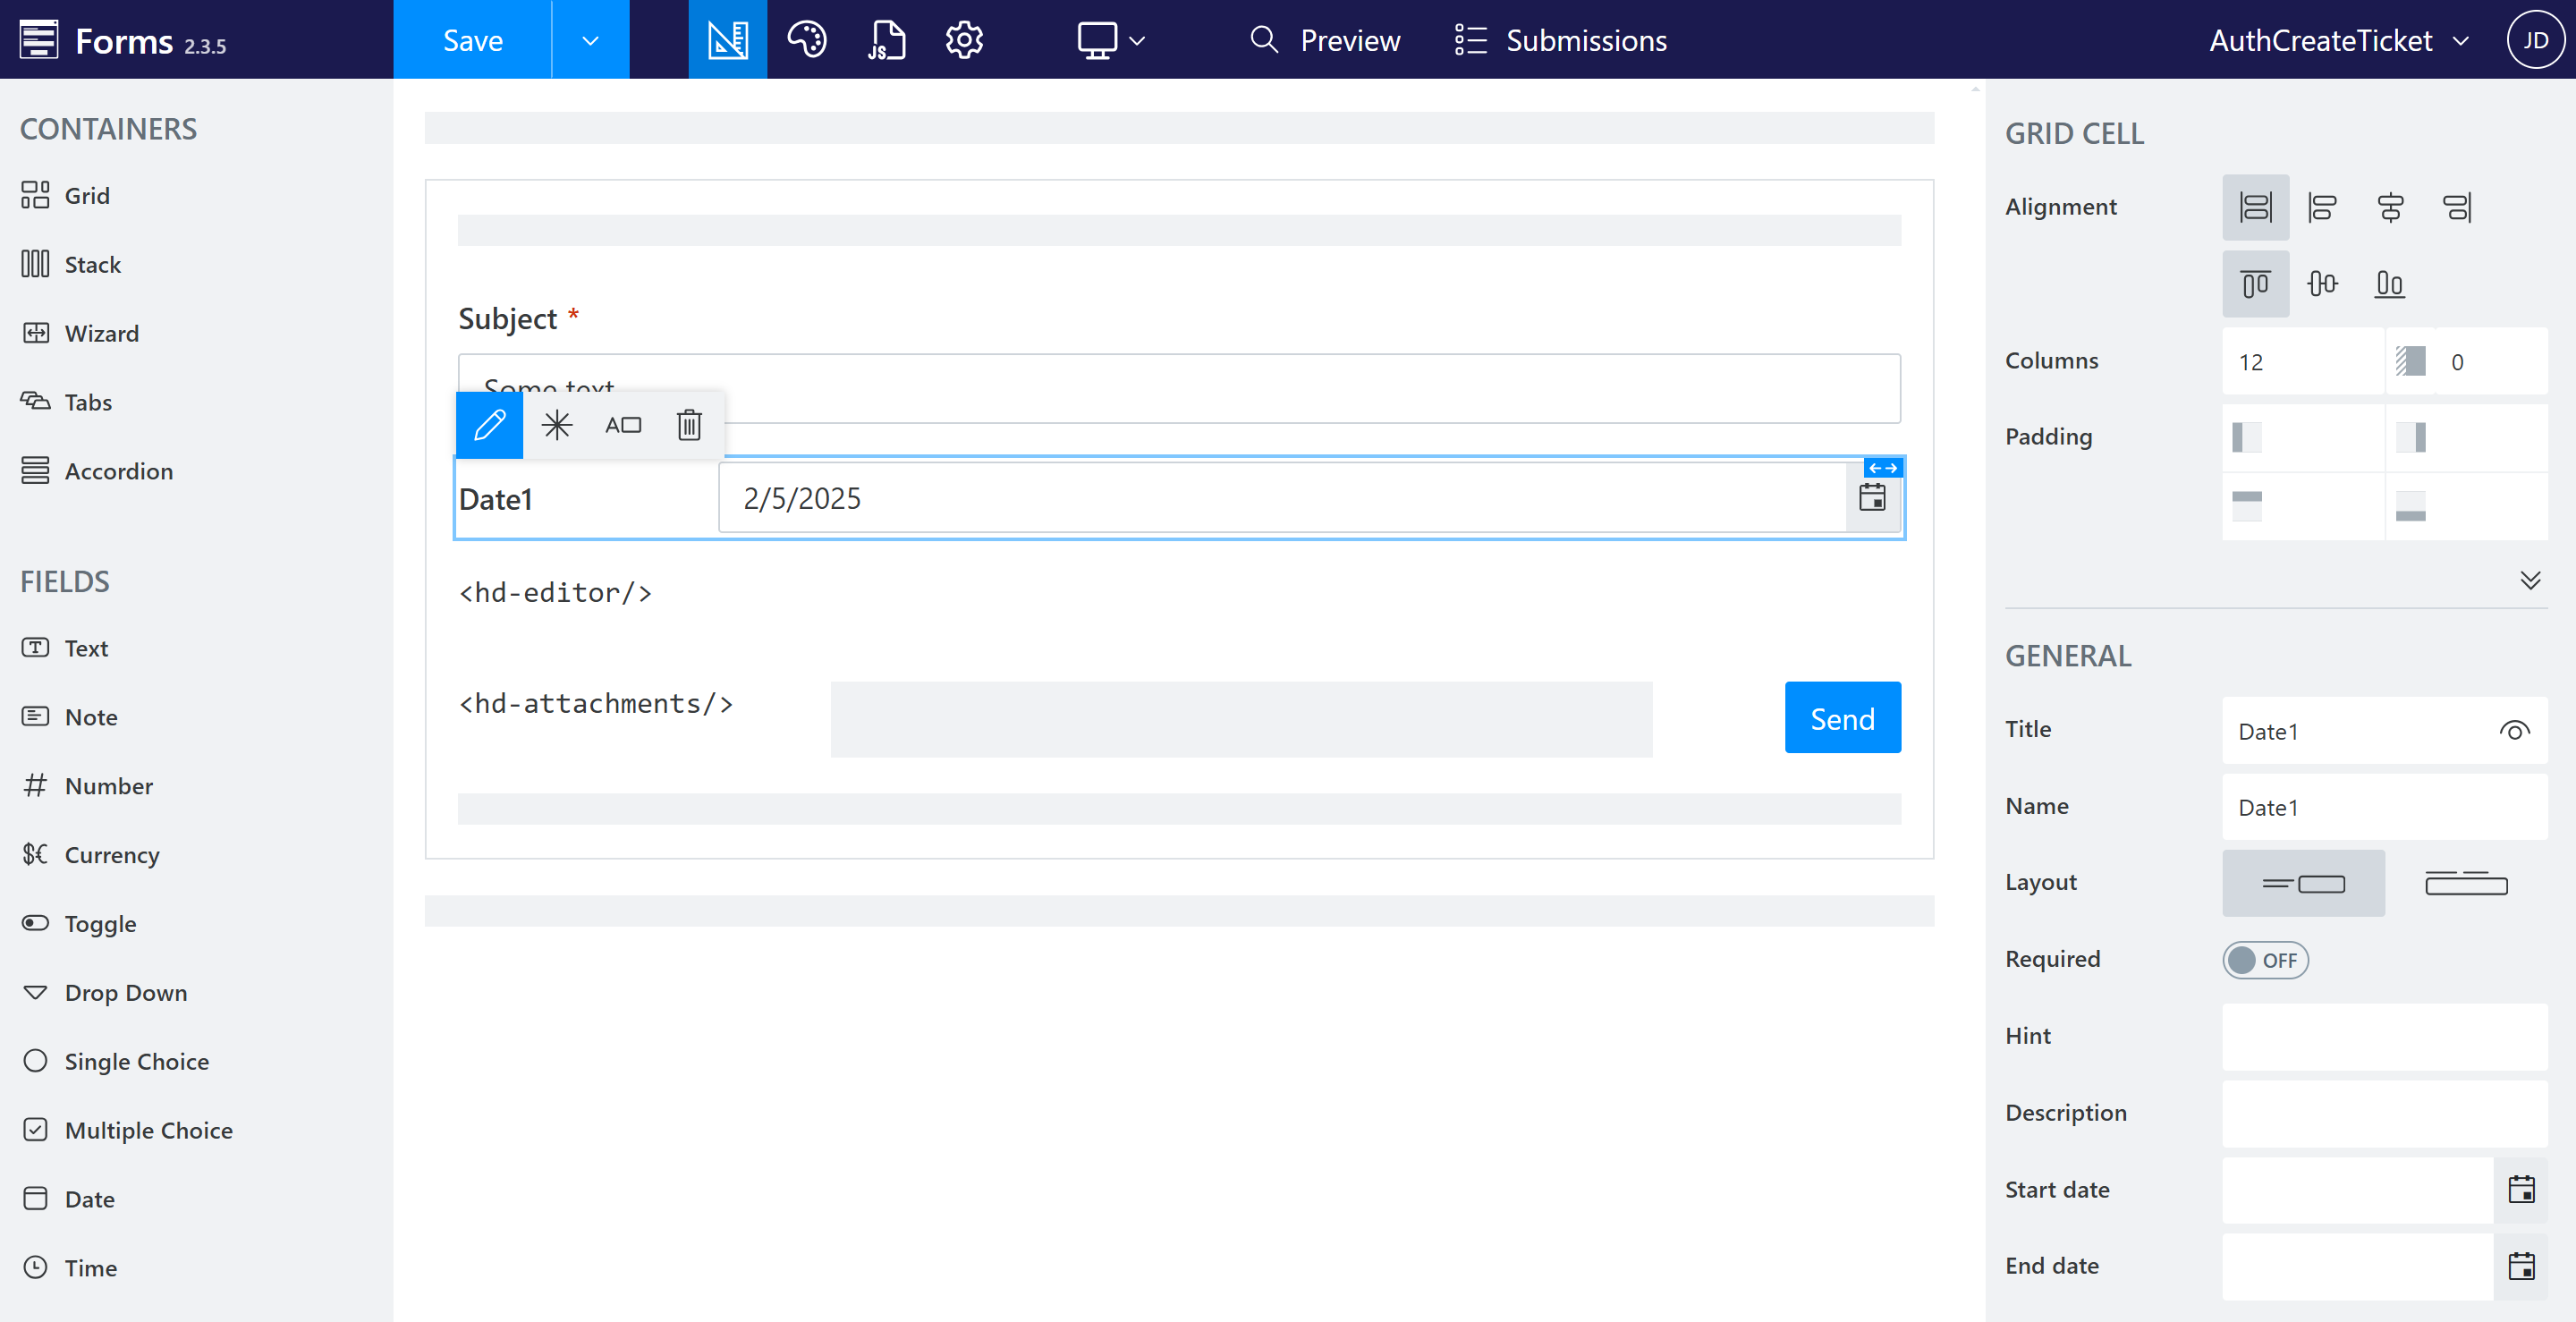Open the Start date calendar picker
Image resolution: width=2576 pixels, height=1322 pixels.
[2521, 1189]
